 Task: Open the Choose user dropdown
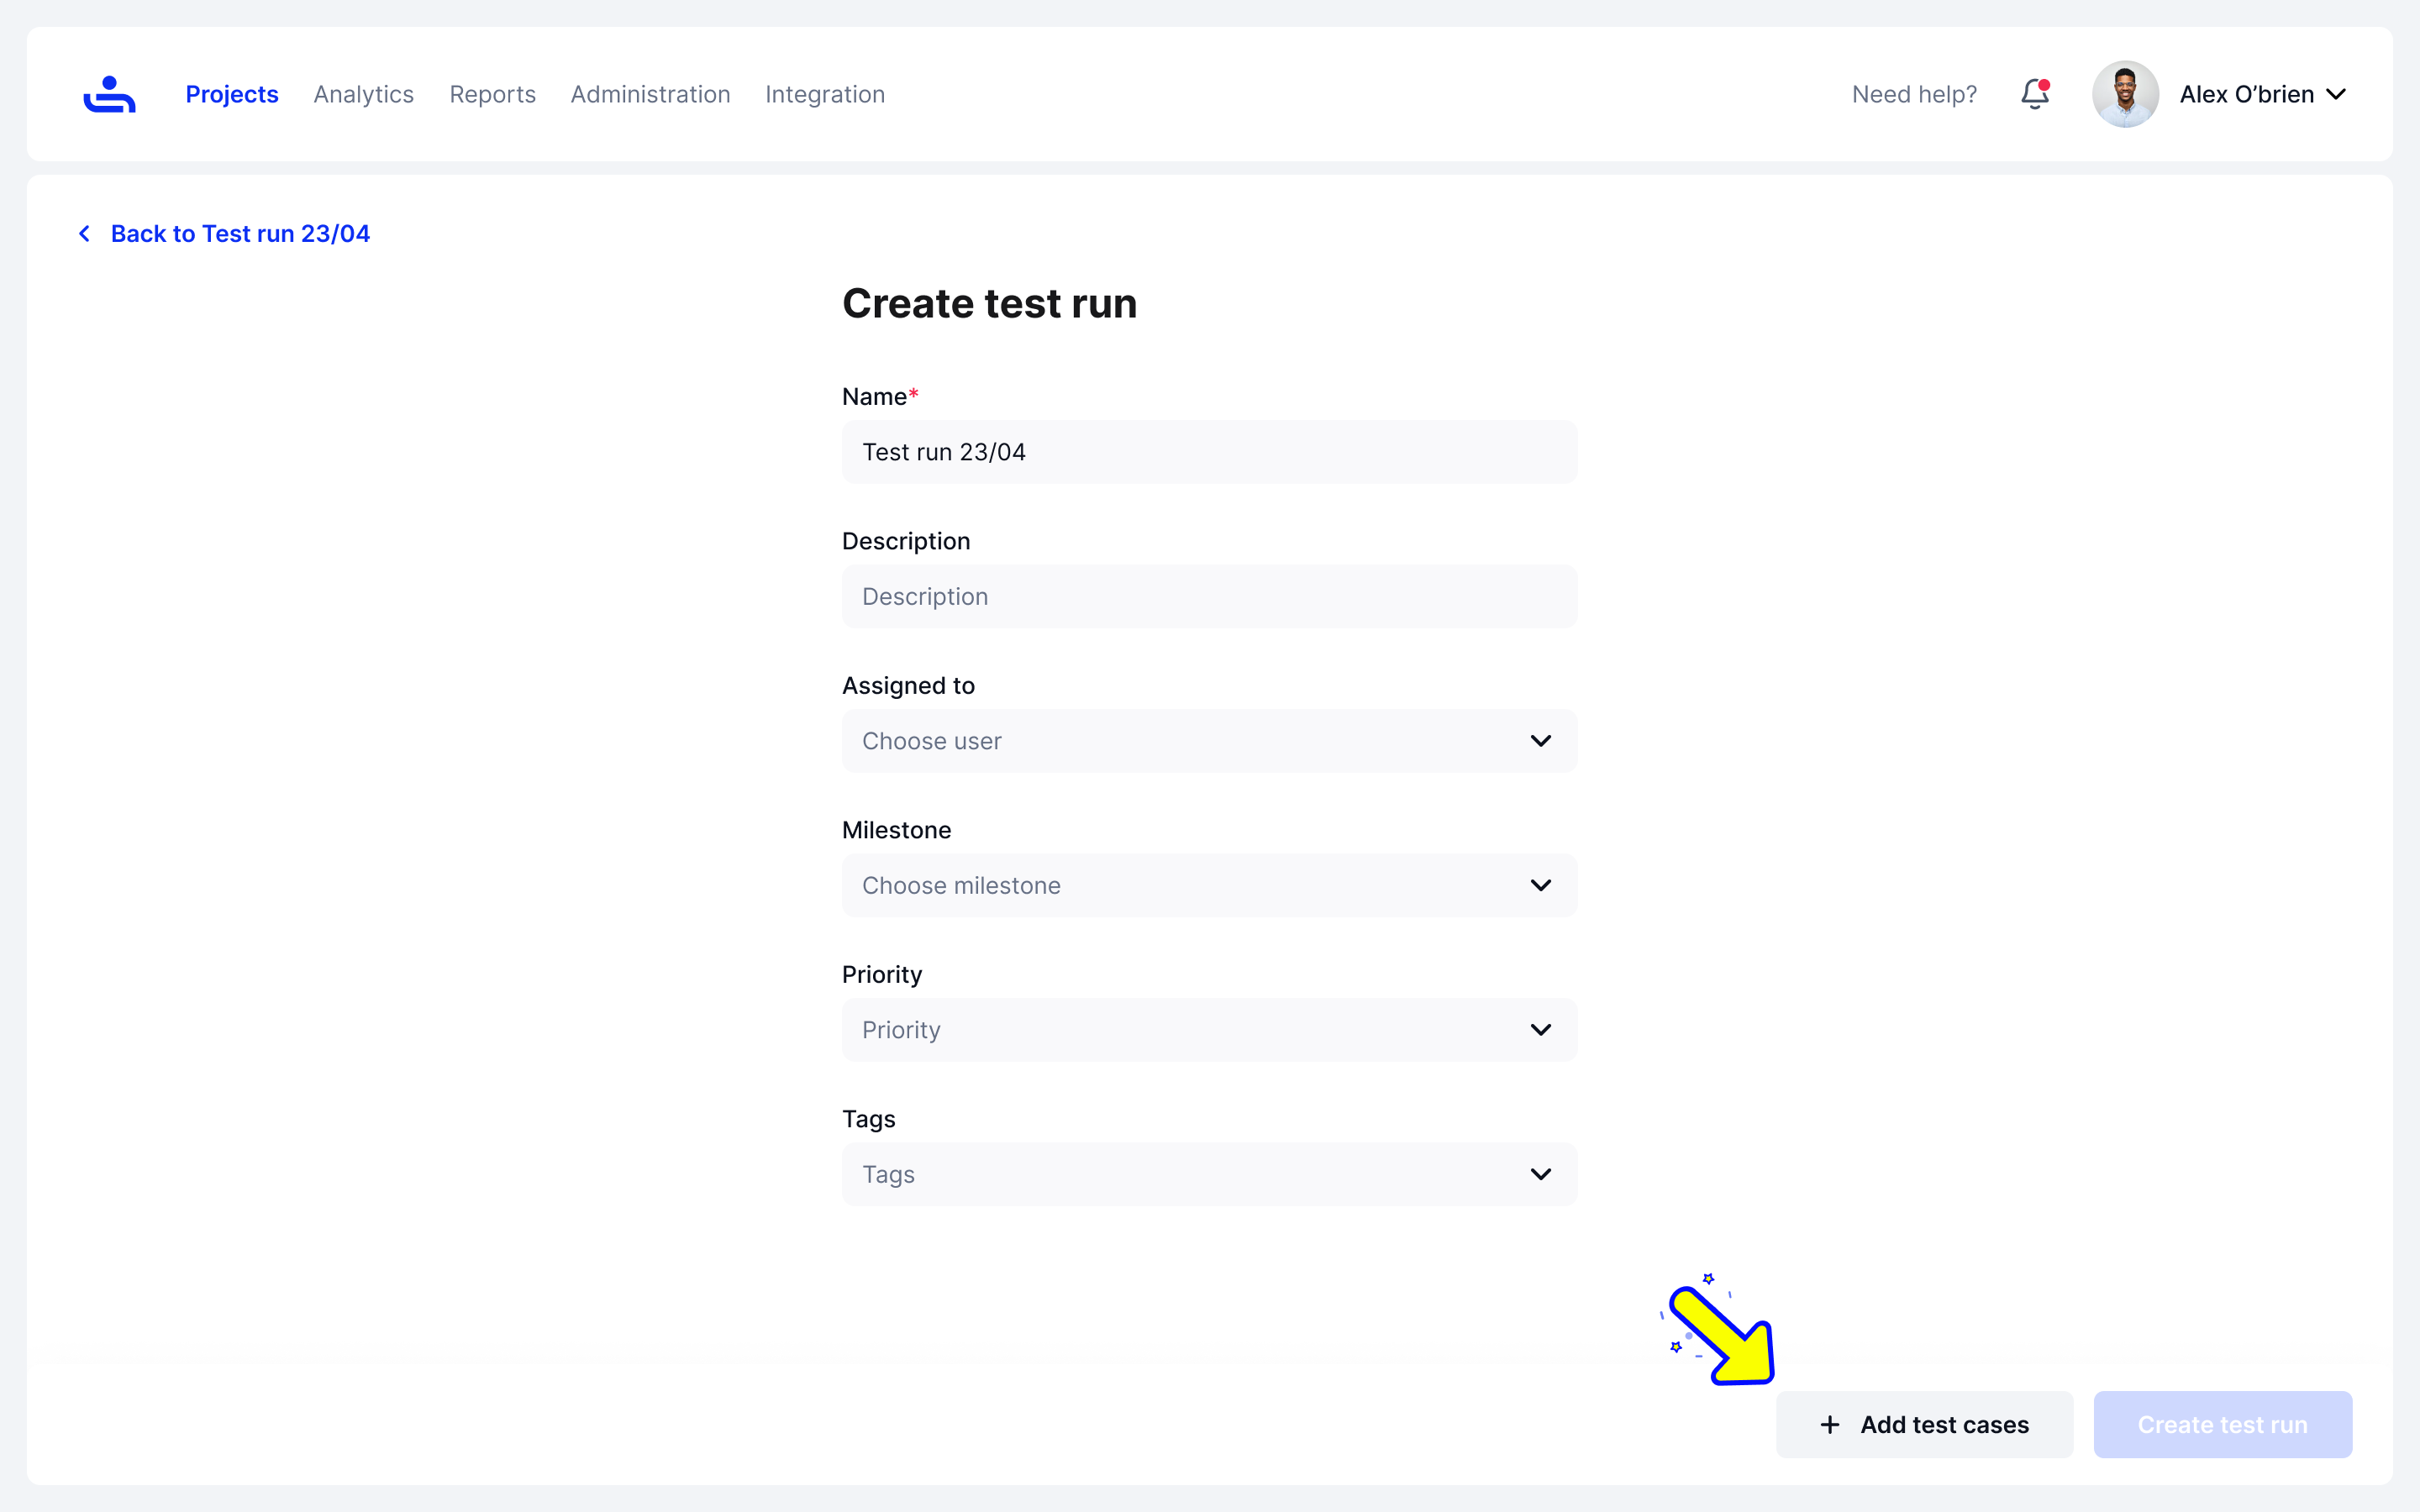[1210, 741]
